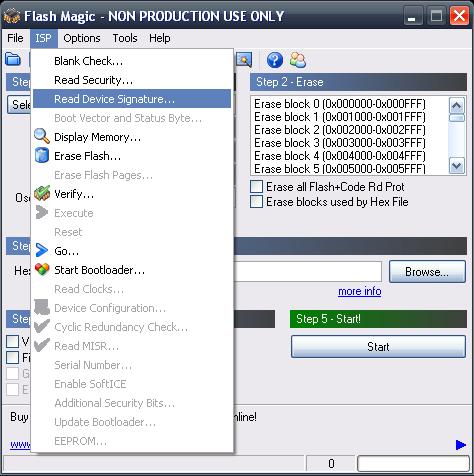Image resolution: width=474 pixels, height=476 pixels.
Task: Click the grey Read MISR checkmark icon
Action: coord(42,345)
